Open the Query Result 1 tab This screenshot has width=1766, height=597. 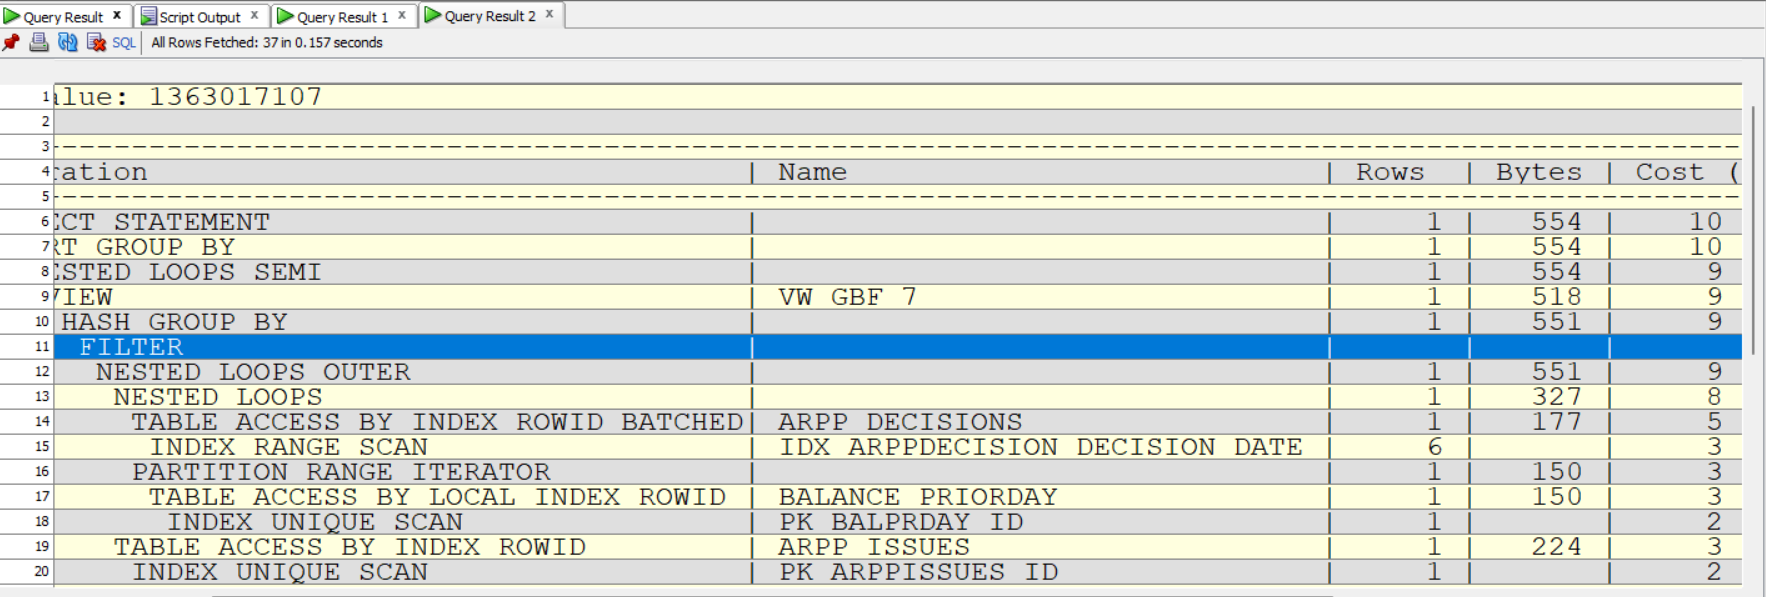(341, 17)
